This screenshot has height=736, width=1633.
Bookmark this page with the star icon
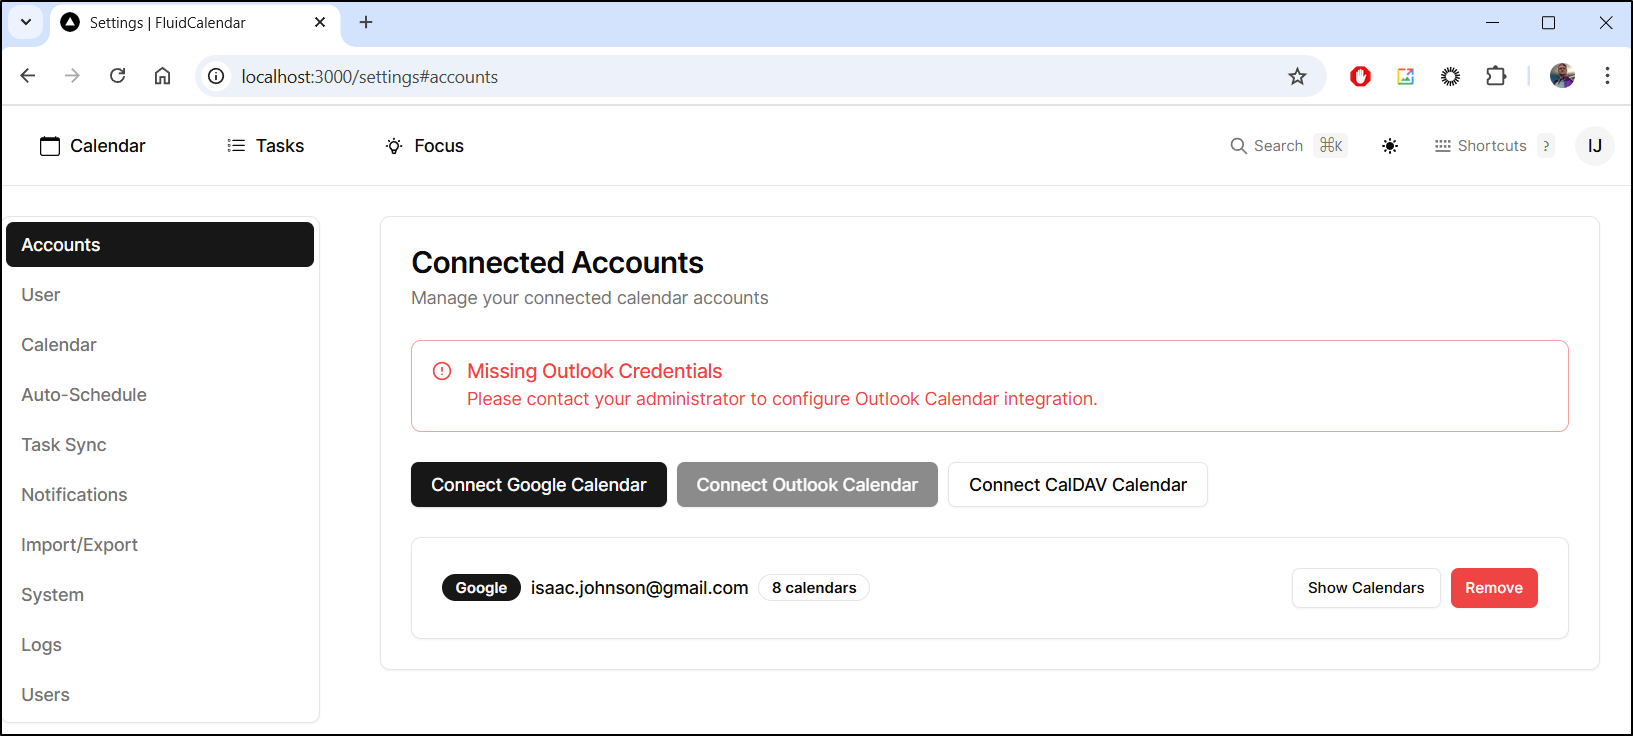tap(1297, 77)
